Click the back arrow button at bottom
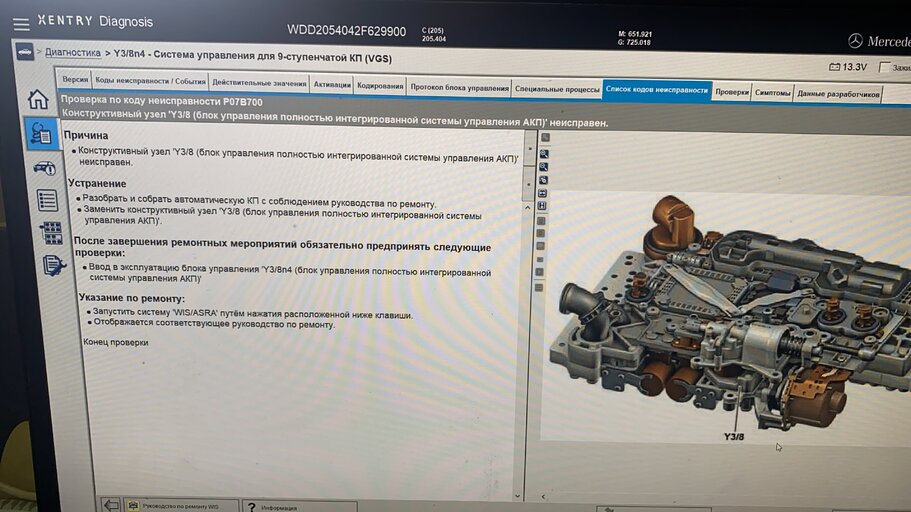The width and height of the screenshot is (911, 512). click(x=111, y=504)
